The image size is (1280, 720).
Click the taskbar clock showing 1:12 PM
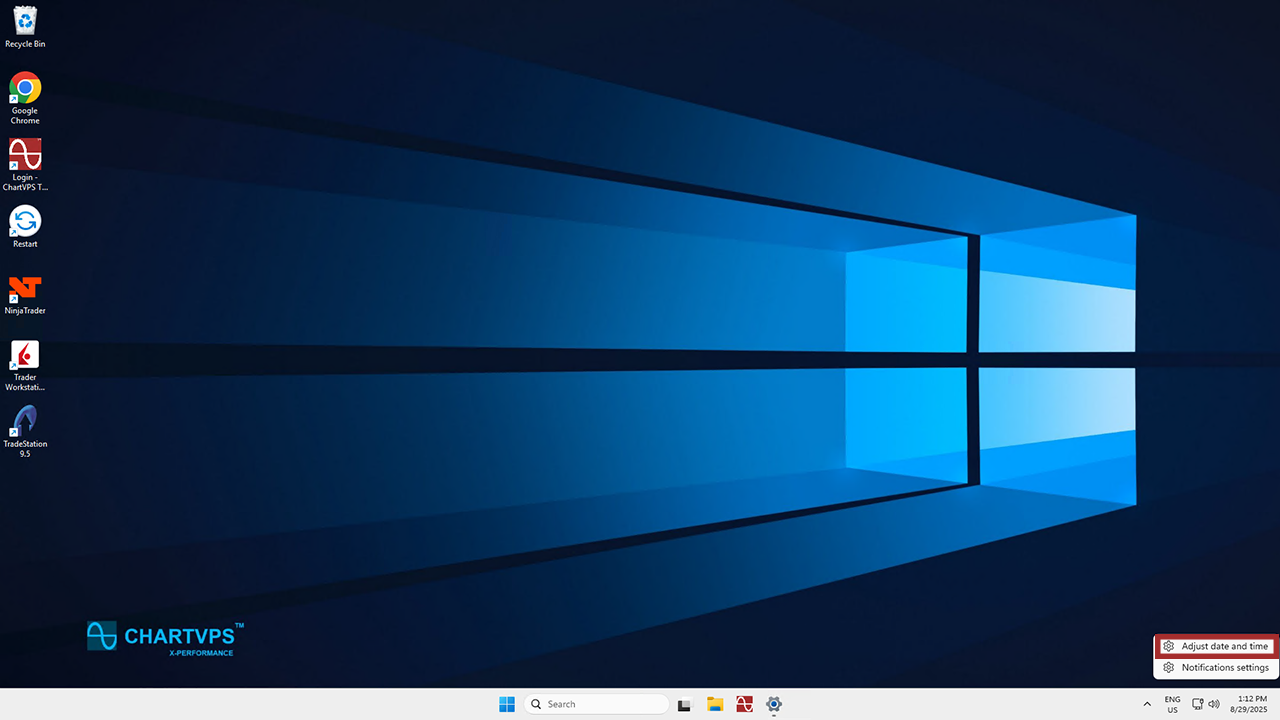click(x=1251, y=704)
